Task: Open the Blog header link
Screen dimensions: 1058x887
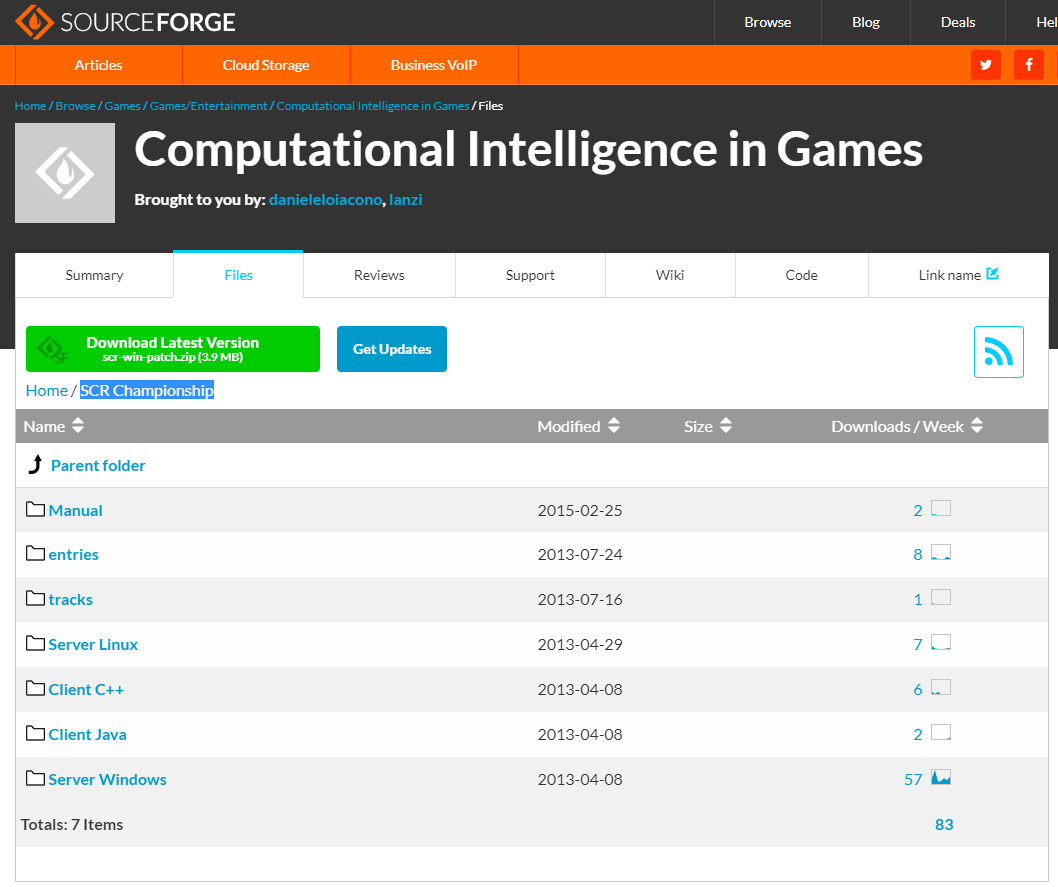Action: [866, 22]
